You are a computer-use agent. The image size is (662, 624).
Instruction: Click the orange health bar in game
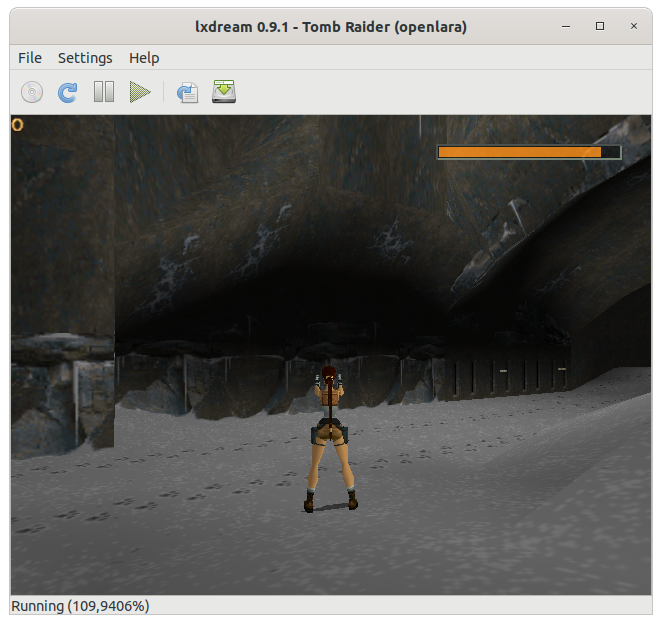tap(529, 152)
